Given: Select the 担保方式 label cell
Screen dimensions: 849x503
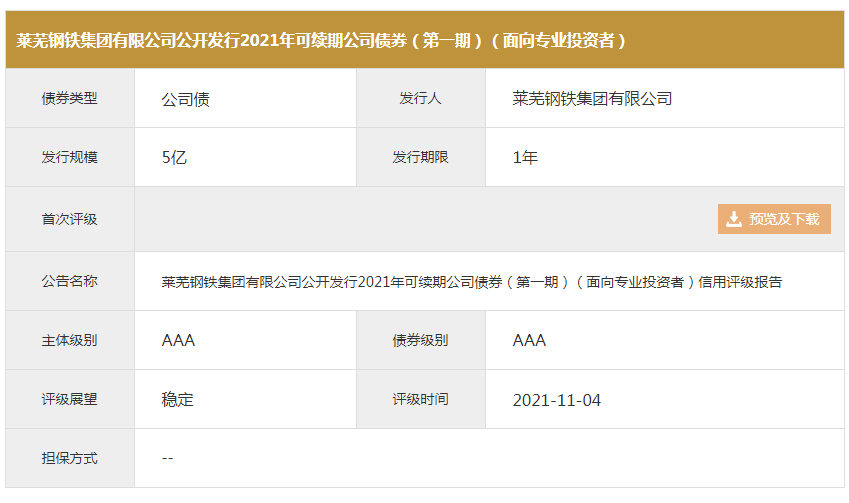Looking at the screenshot, I should tap(70, 458).
